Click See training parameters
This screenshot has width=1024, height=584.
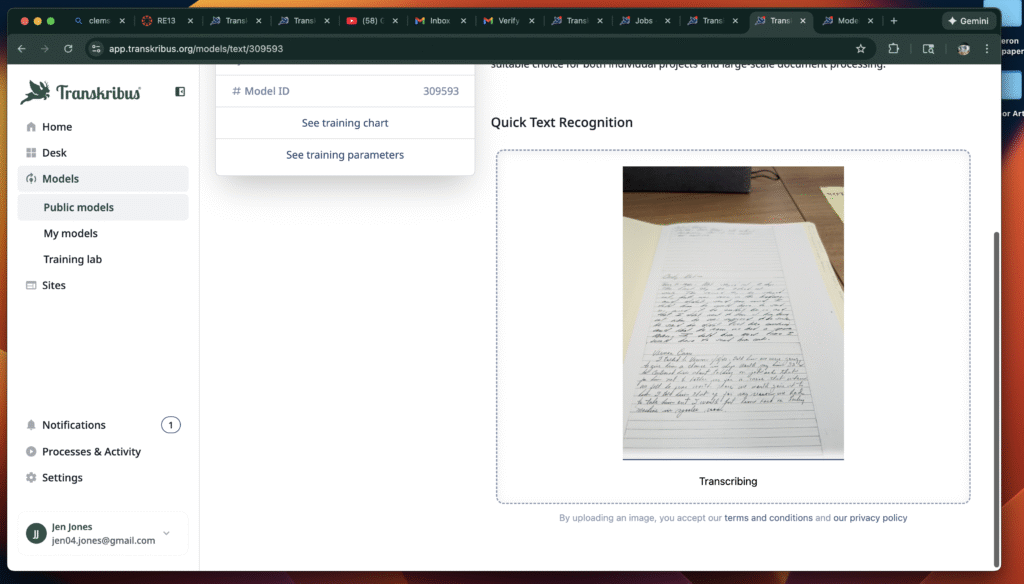point(345,155)
